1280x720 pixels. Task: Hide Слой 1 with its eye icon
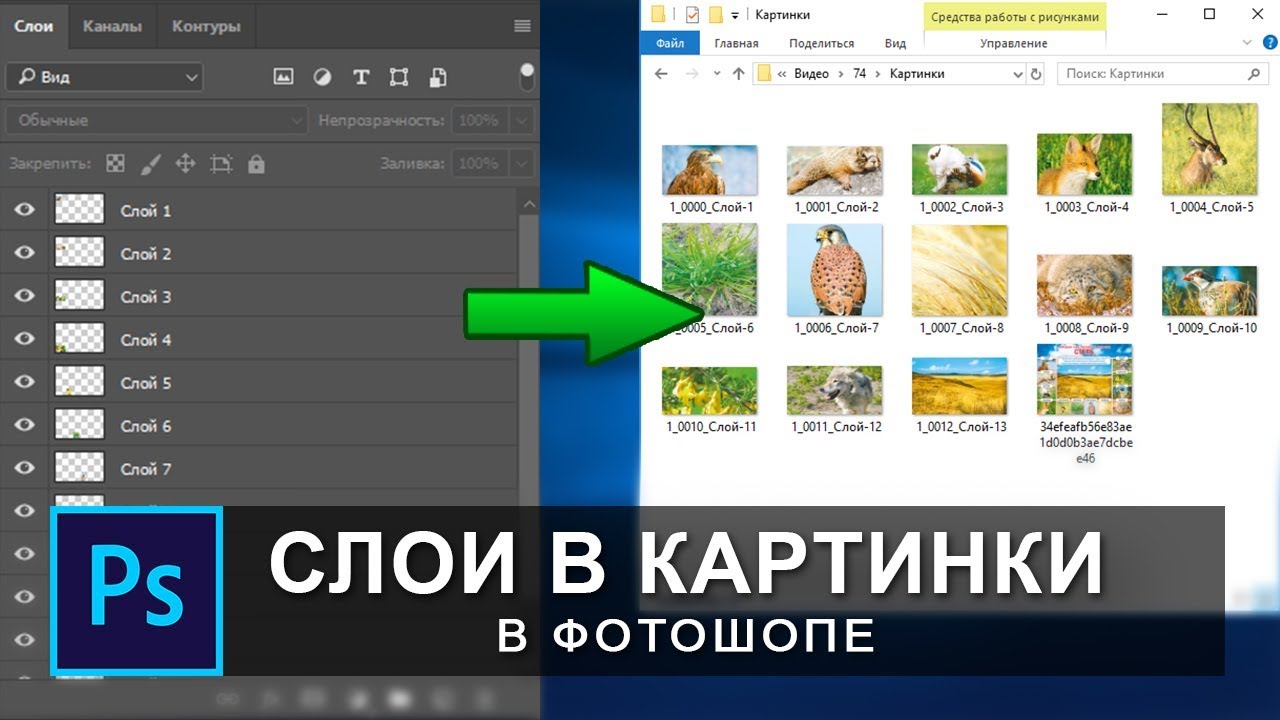pyautogui.click(x=25, y=210)
